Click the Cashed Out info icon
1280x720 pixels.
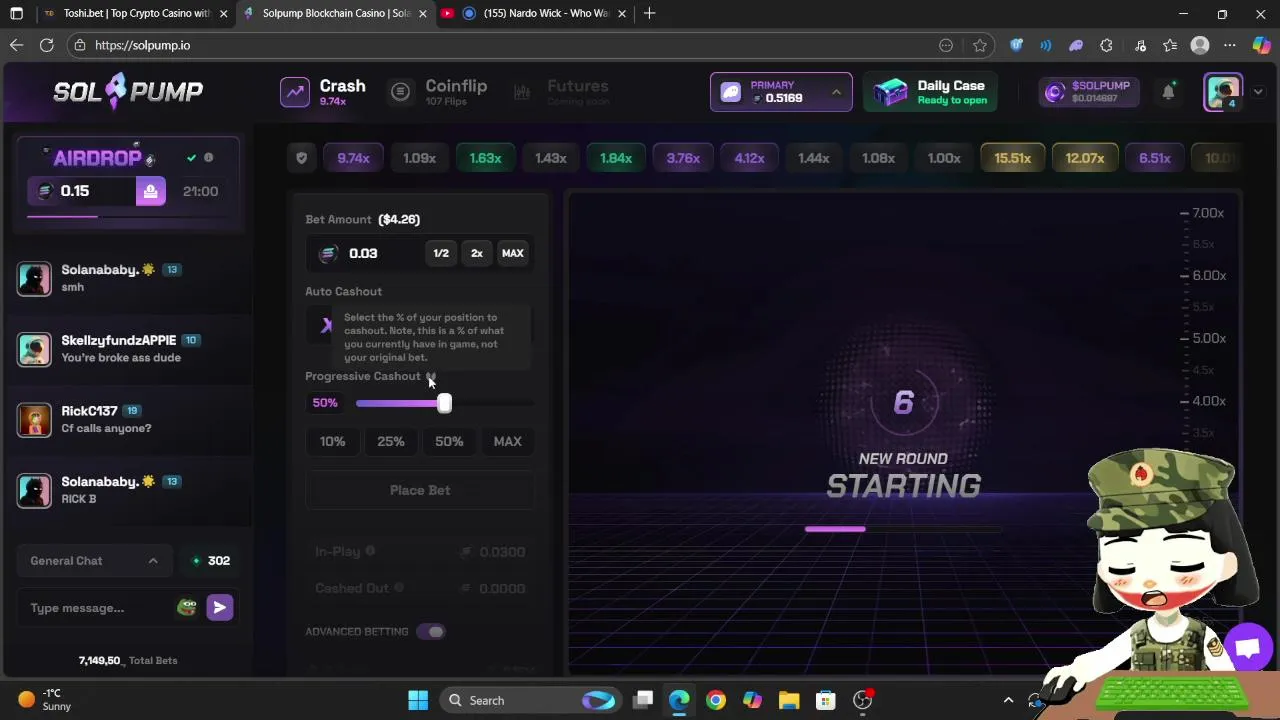[x=398, y=588]
